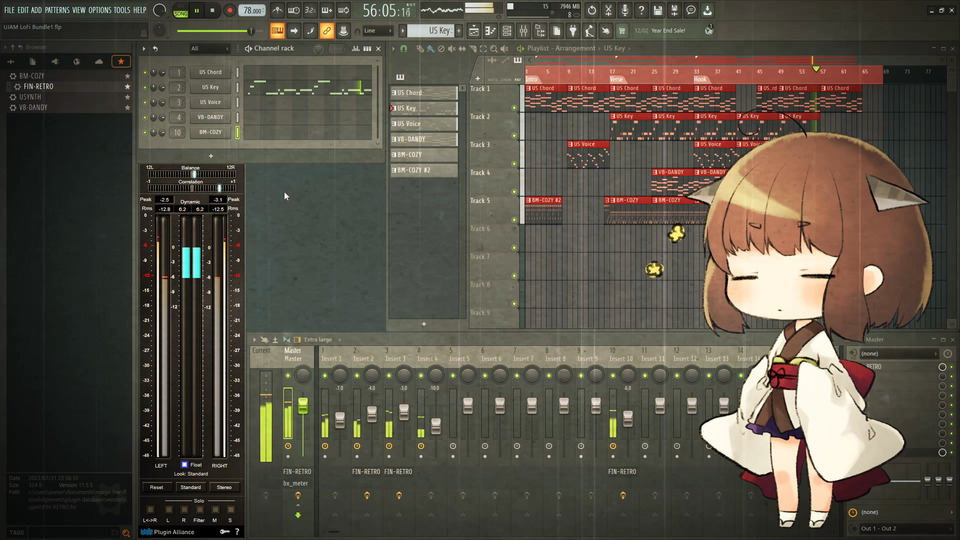Click the microphone recording icon
Screen dimensions: 960x540
coord(624,10)
